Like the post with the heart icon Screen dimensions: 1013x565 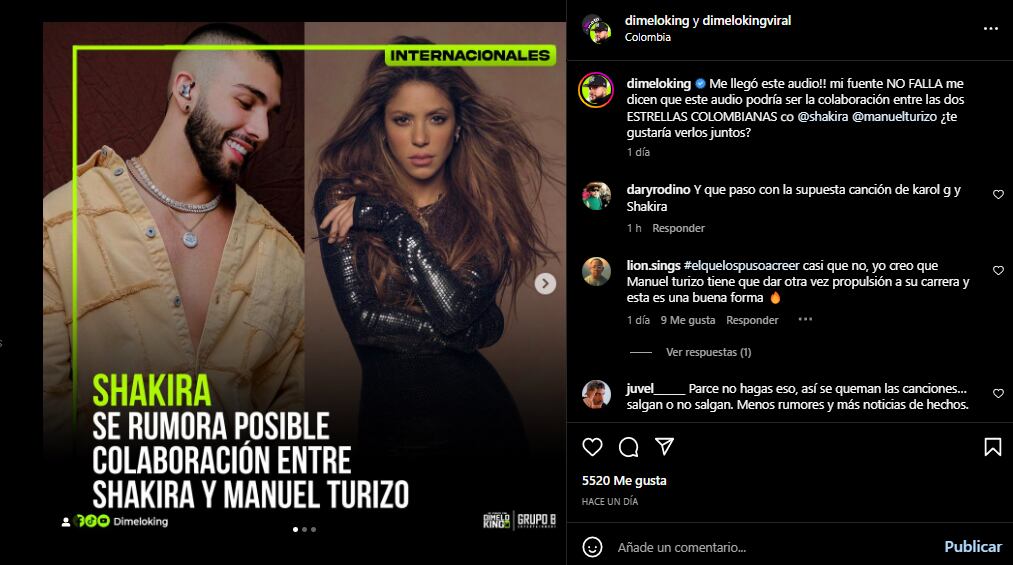(592, 447)
